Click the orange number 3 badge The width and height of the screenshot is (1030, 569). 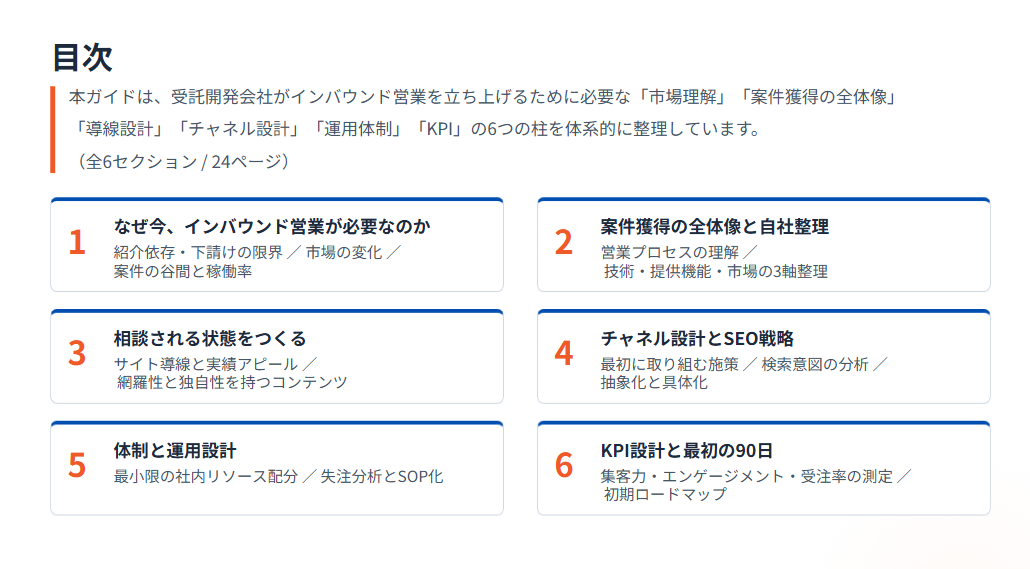click(x=77, y=354)
